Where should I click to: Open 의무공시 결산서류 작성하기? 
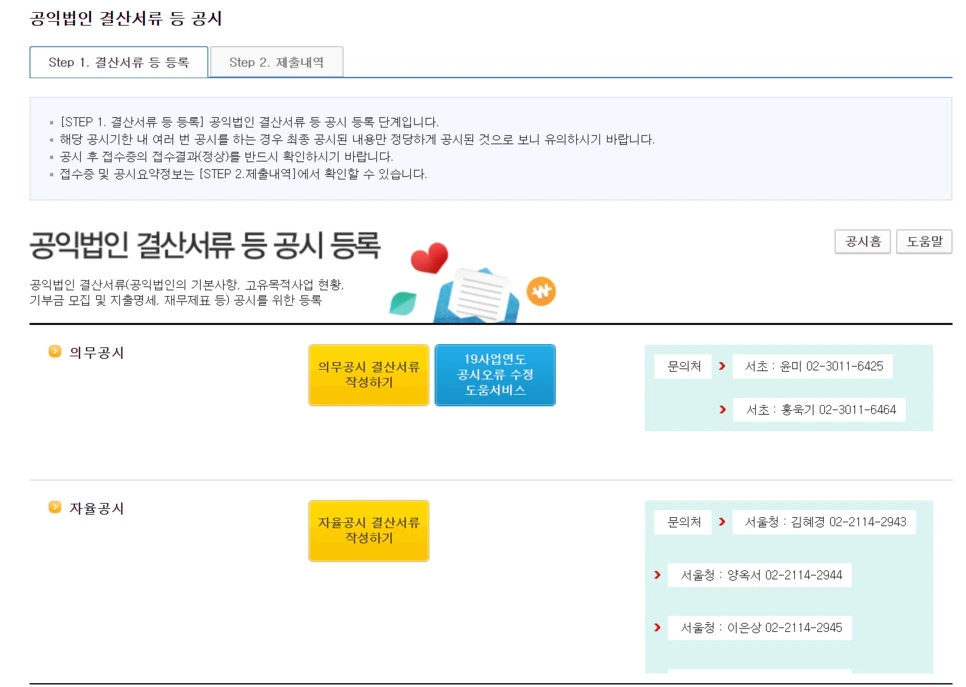[x=369, y=374]
